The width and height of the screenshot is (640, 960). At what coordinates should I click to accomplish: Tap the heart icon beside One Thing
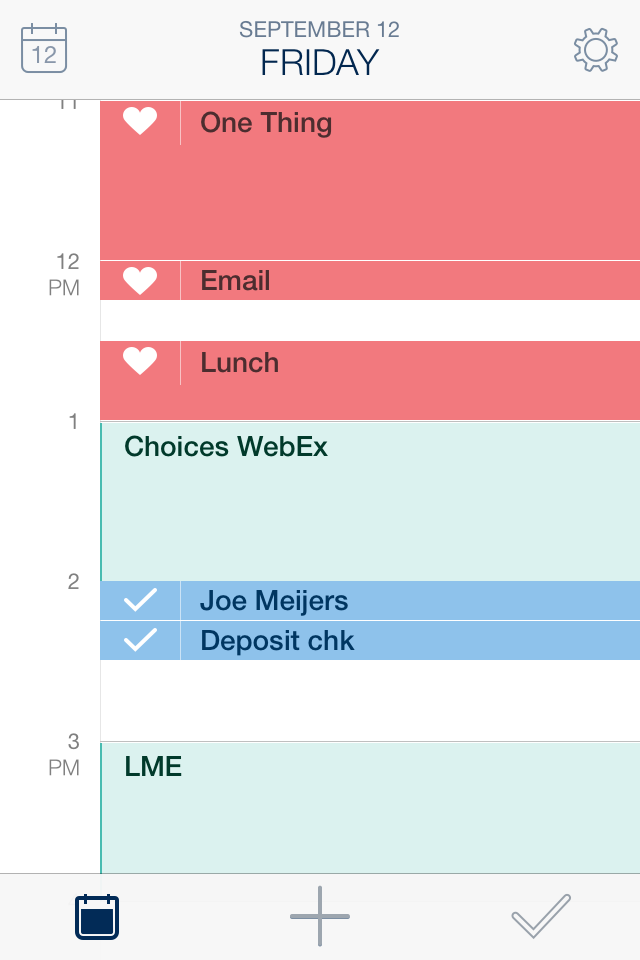tap(140, 122)
